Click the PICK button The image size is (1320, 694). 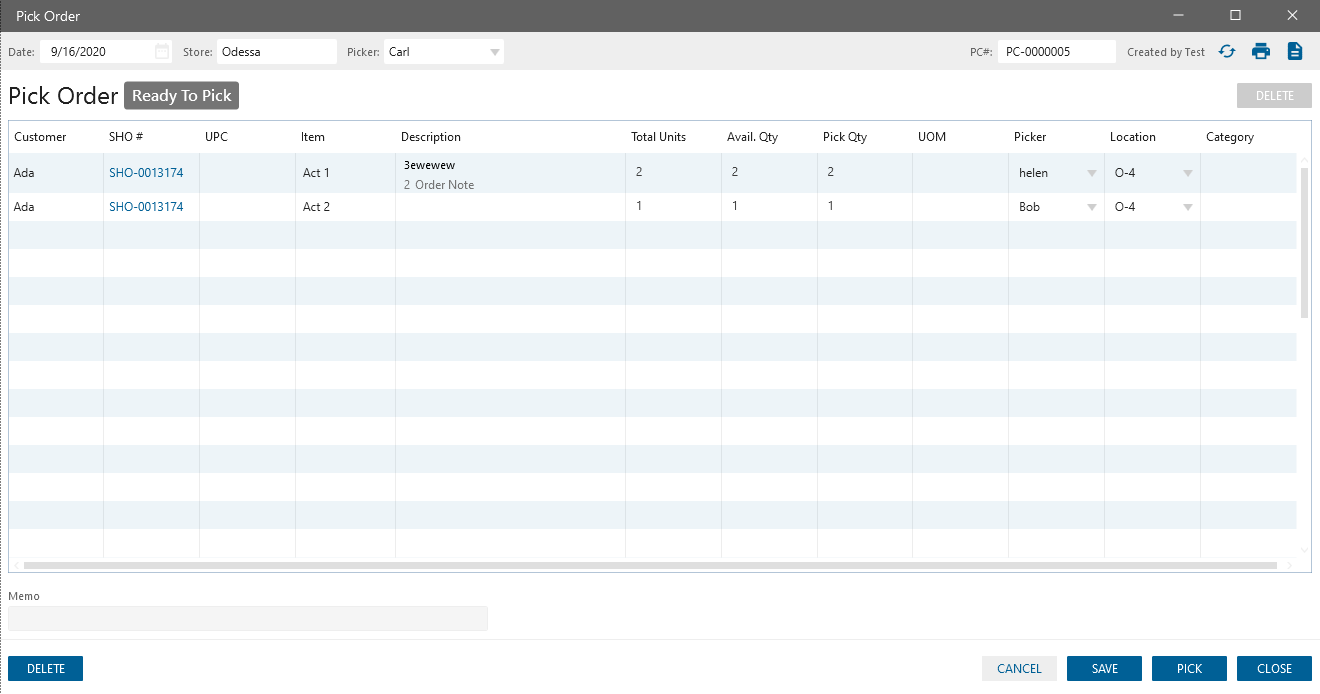[x=1189, y=669]
